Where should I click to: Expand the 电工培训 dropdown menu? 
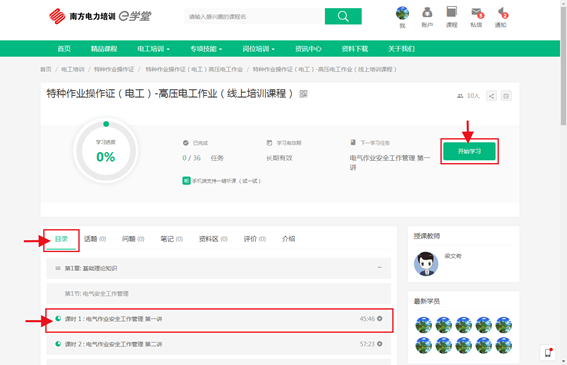click(x=153, y=49)
